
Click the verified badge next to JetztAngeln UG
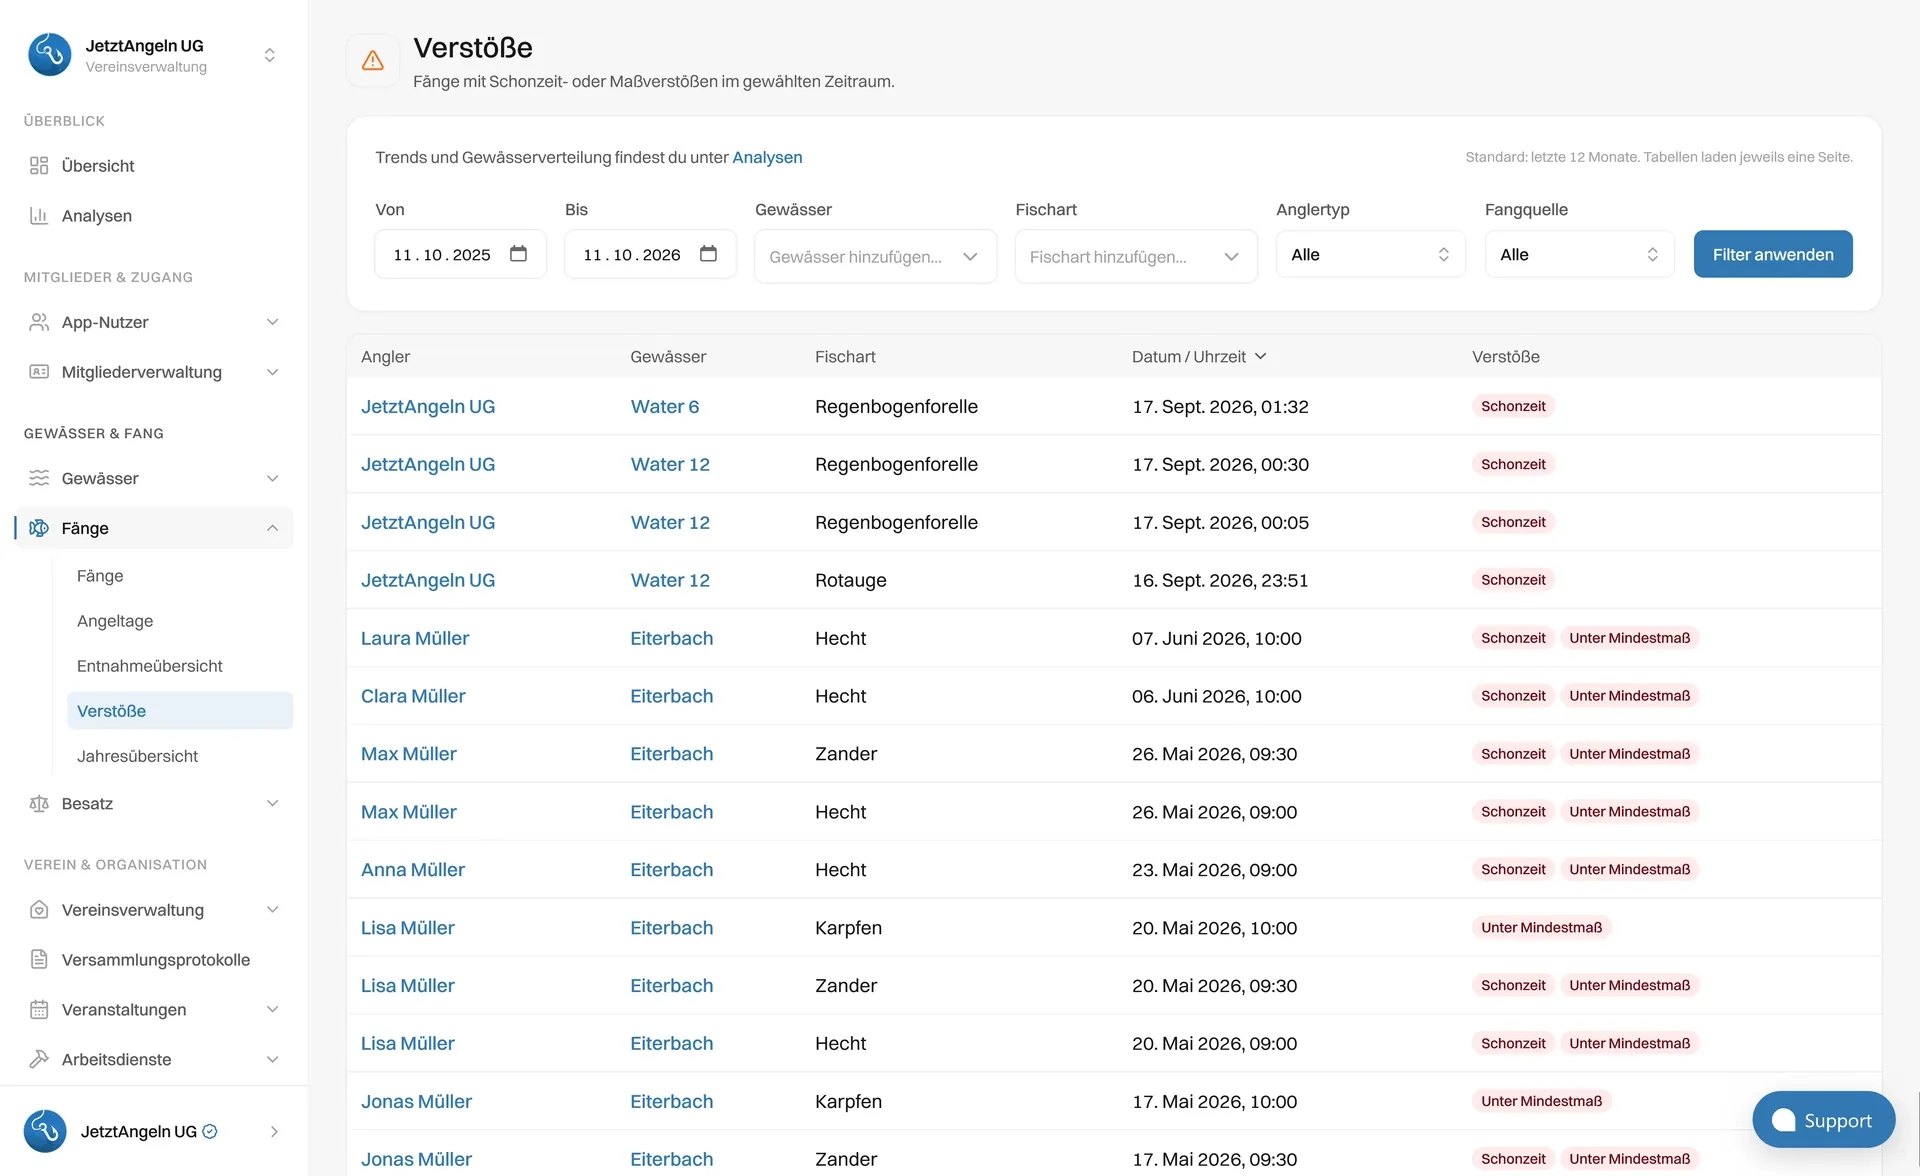(x=210, y=1132)
